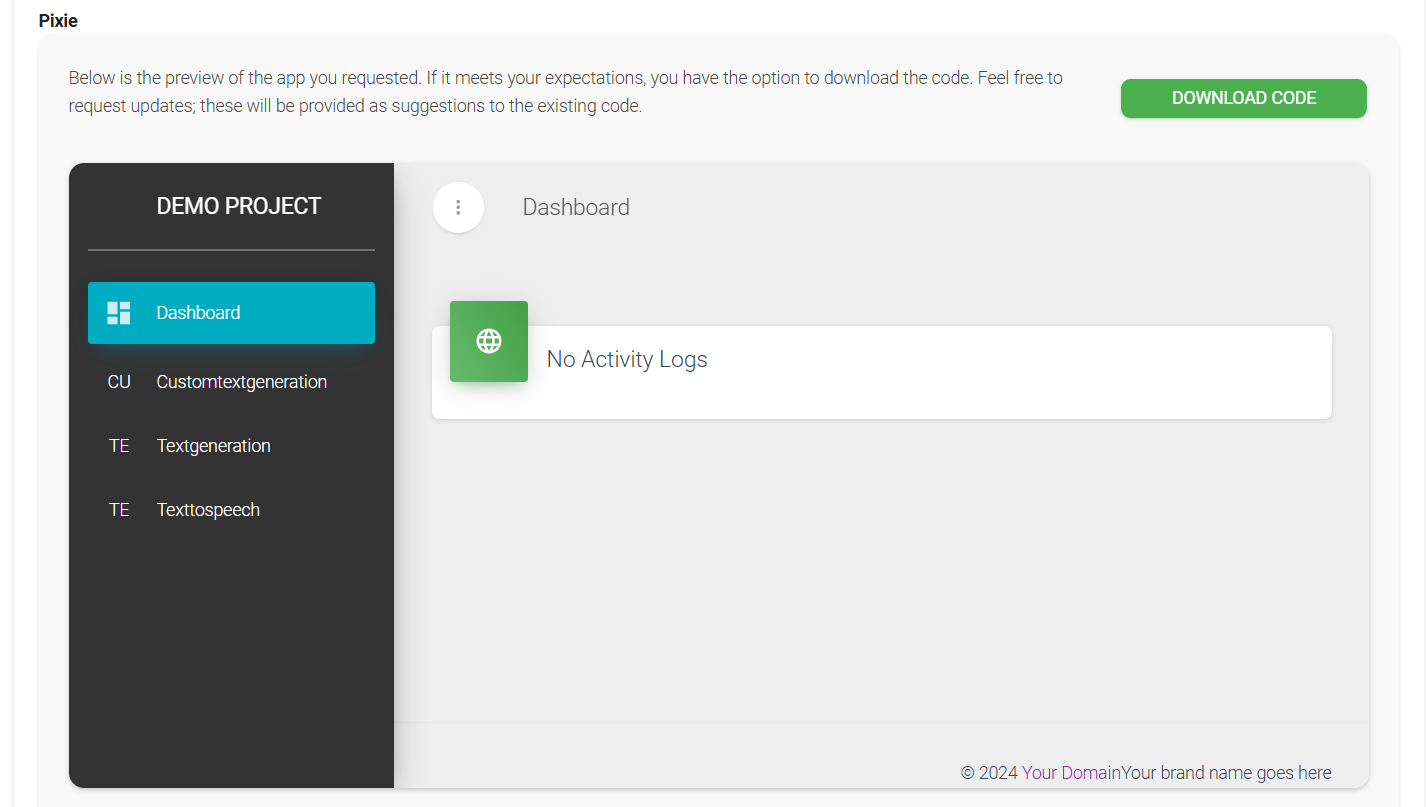Click the Dashboard page heading
Screen dimensions: 1426x807
coord(576,207)
